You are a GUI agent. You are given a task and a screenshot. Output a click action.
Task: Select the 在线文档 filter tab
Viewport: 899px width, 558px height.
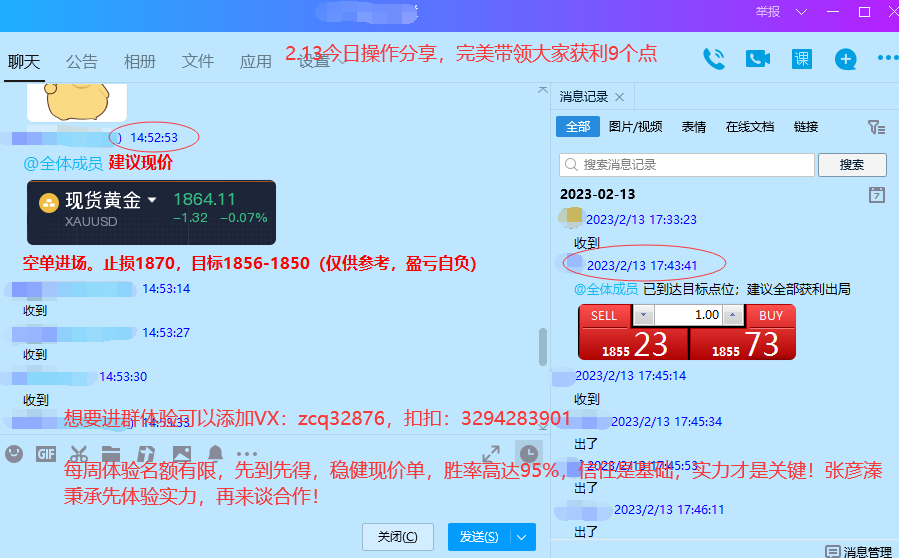click(750, 127)
